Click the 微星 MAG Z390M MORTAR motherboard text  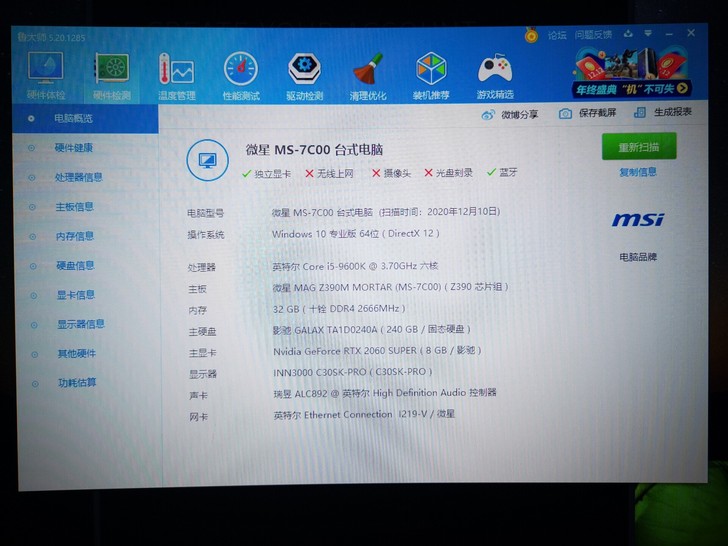[x=390, y=287]
